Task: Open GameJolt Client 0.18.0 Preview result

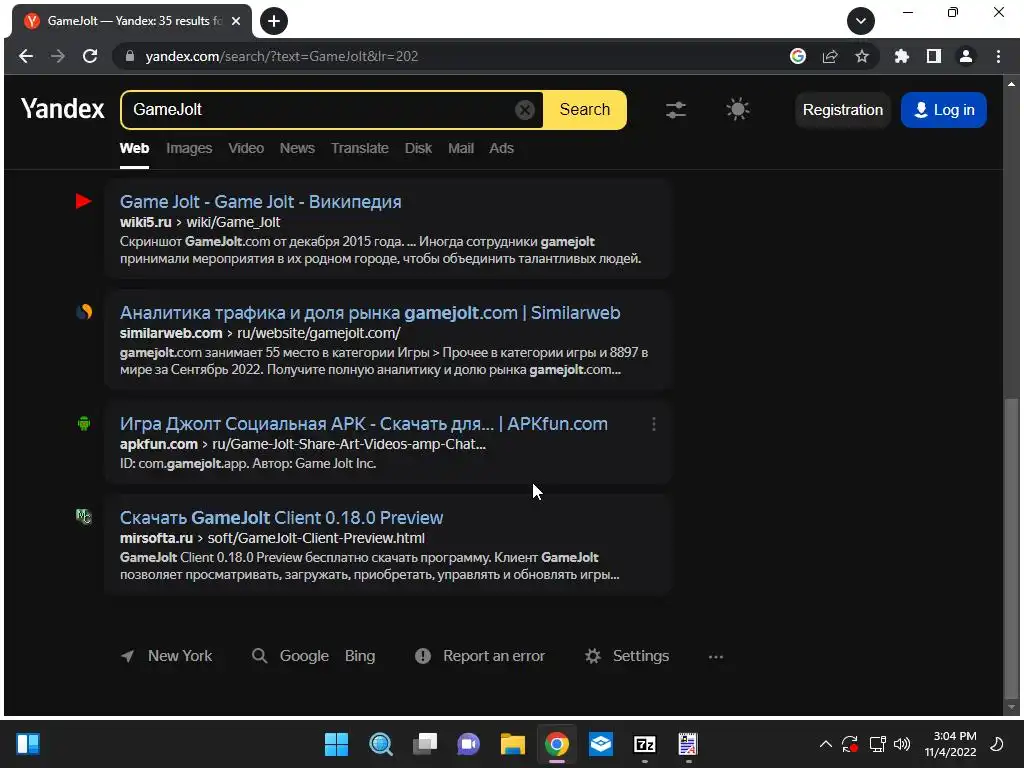Action: (281, 518)
